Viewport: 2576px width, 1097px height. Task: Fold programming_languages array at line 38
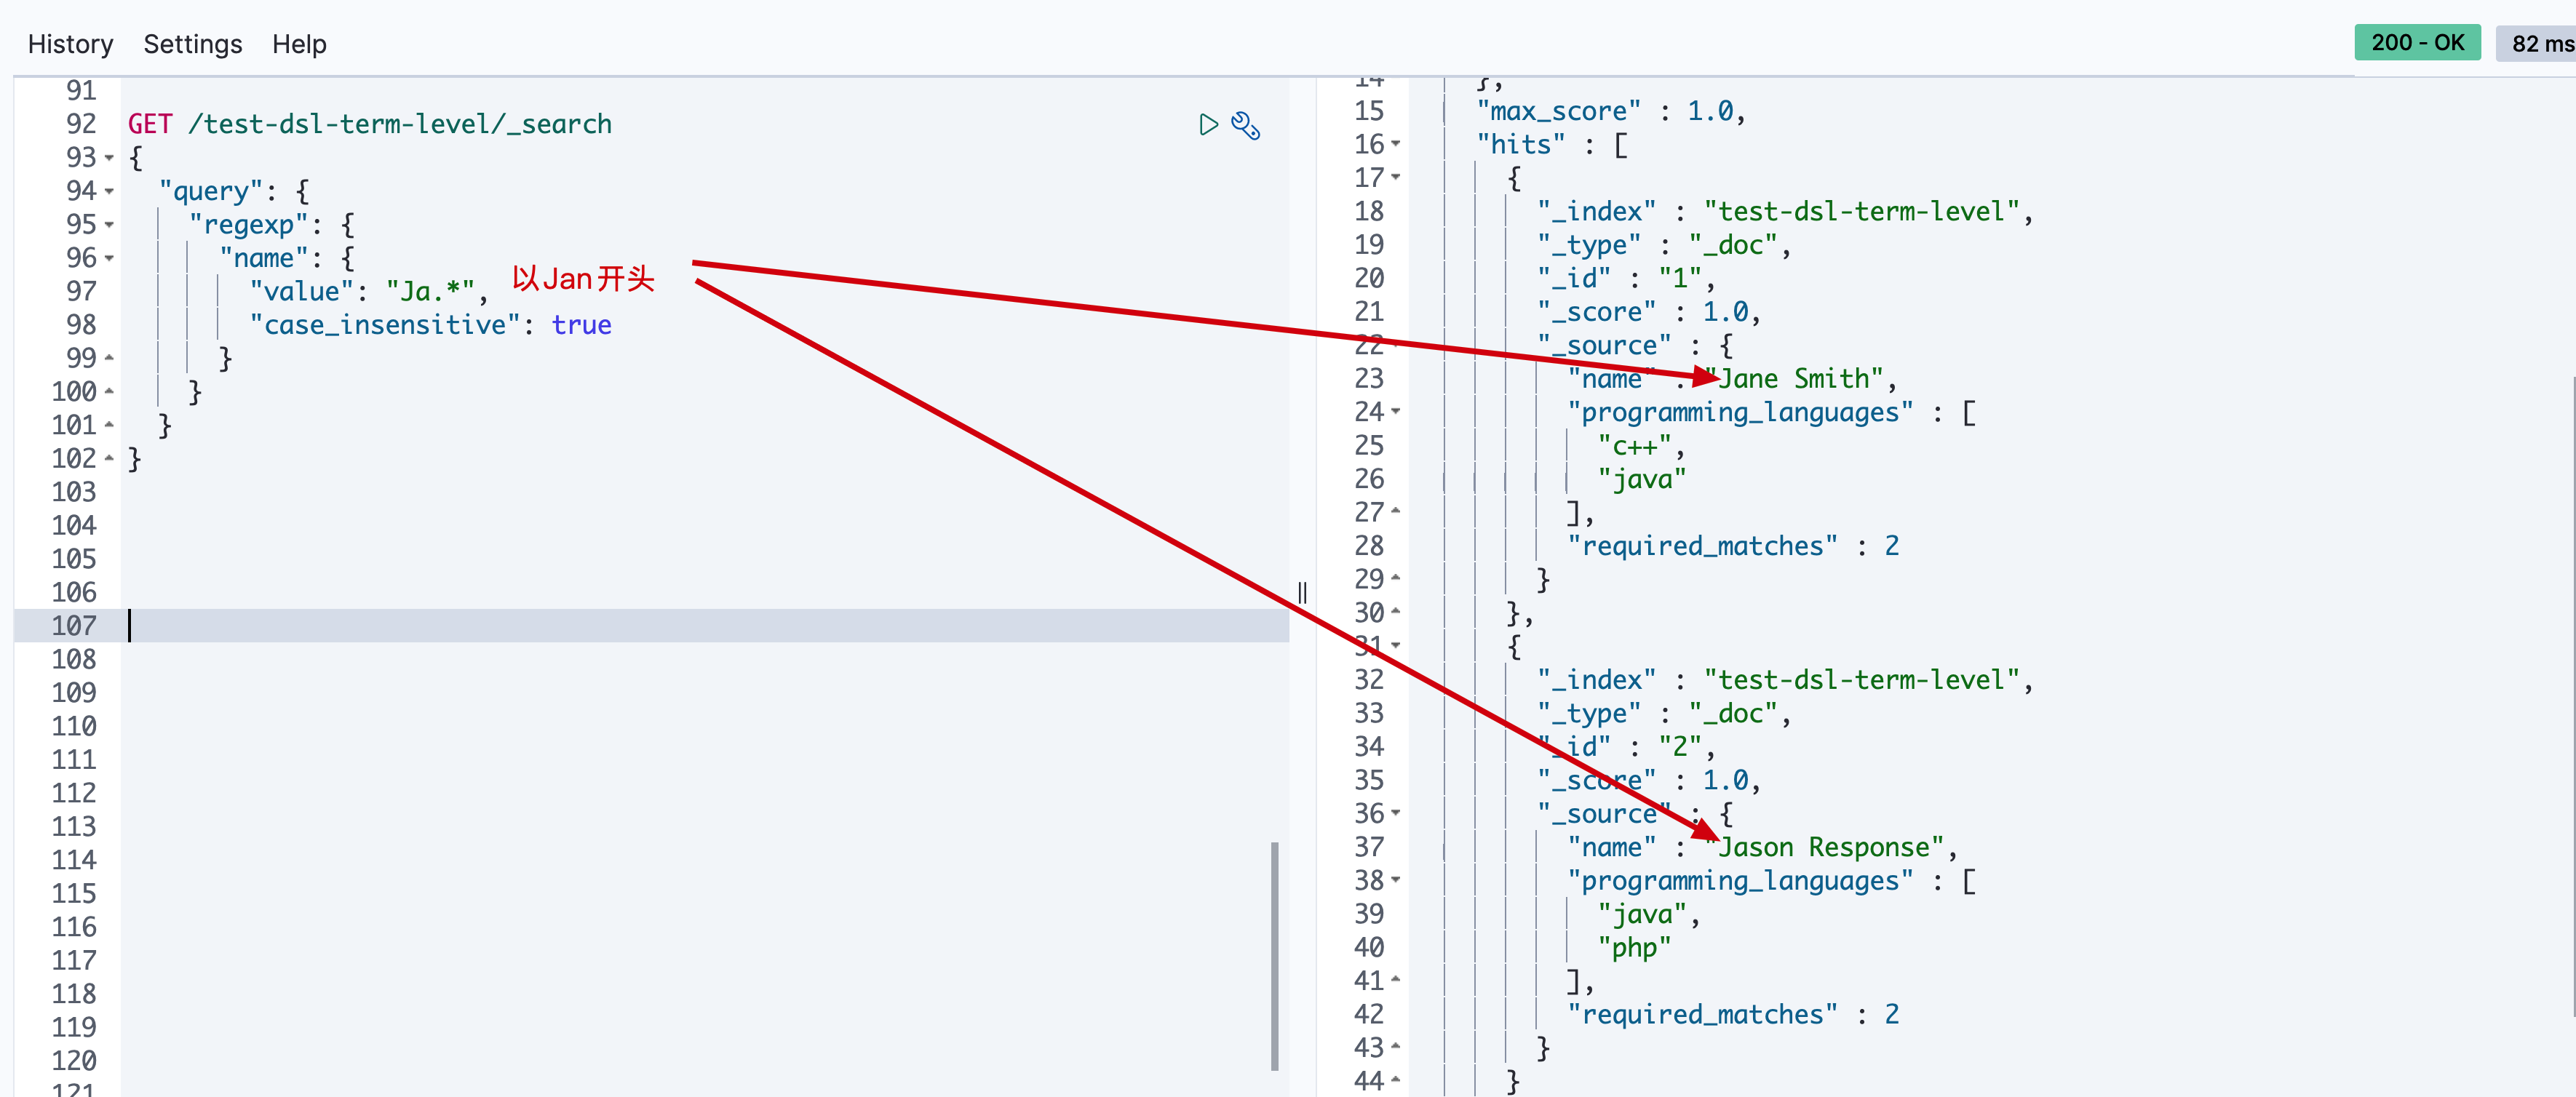[x=1396, y=880]
